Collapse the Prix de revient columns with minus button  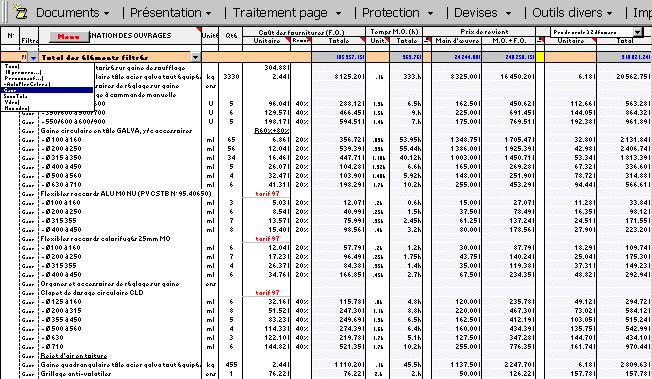click(540, 40)
